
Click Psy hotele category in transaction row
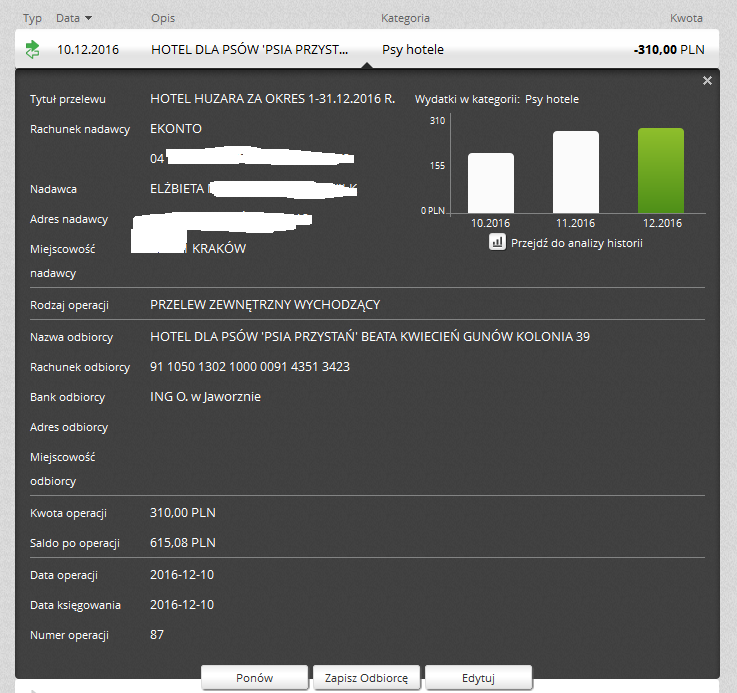coord(413,49)
